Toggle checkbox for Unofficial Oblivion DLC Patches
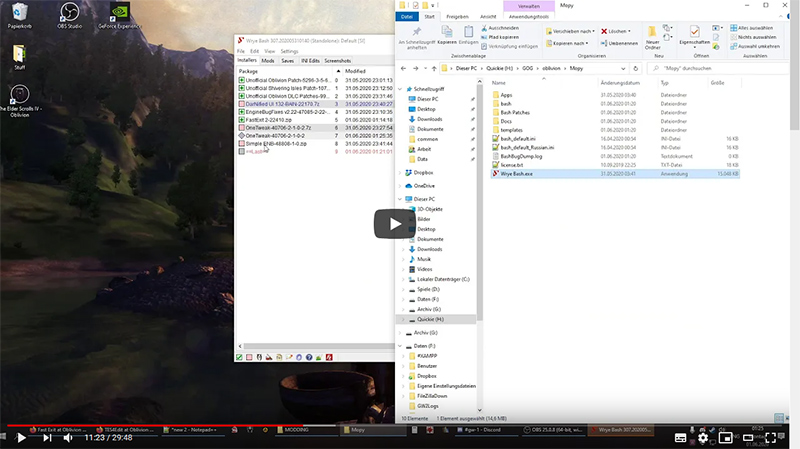The height and width of the screenshot is (449, 800). (242, 96)
